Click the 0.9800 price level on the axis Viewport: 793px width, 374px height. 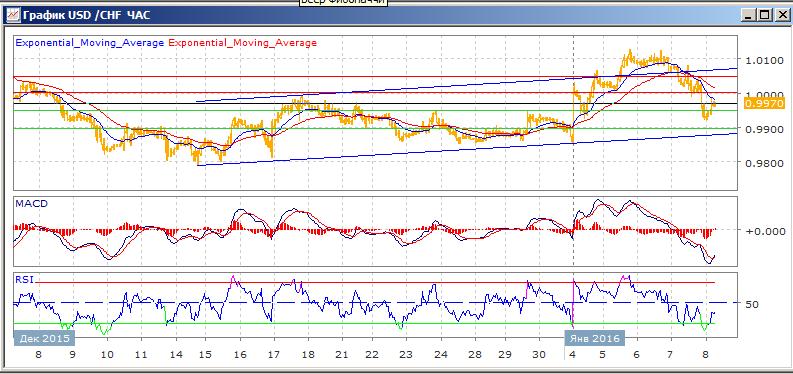[x=762, y=163]
